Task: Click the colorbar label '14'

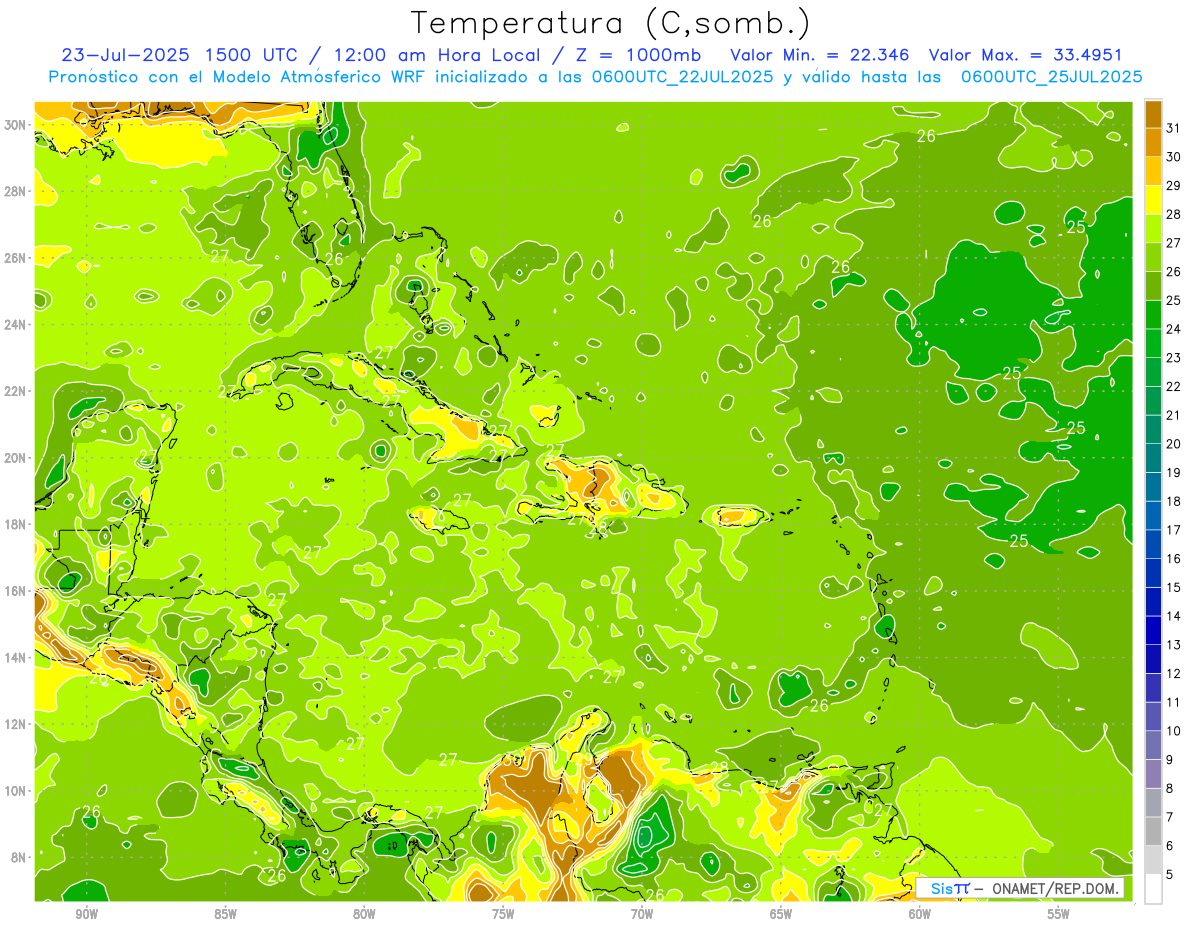Action: pos(1173,617)
